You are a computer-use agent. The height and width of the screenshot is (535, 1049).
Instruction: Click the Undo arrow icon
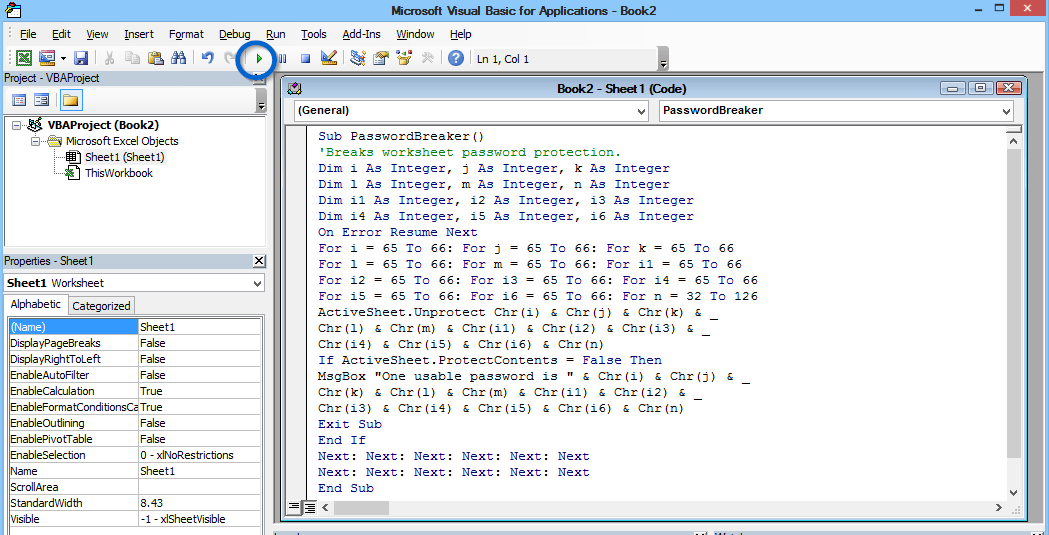coord(207,59)
